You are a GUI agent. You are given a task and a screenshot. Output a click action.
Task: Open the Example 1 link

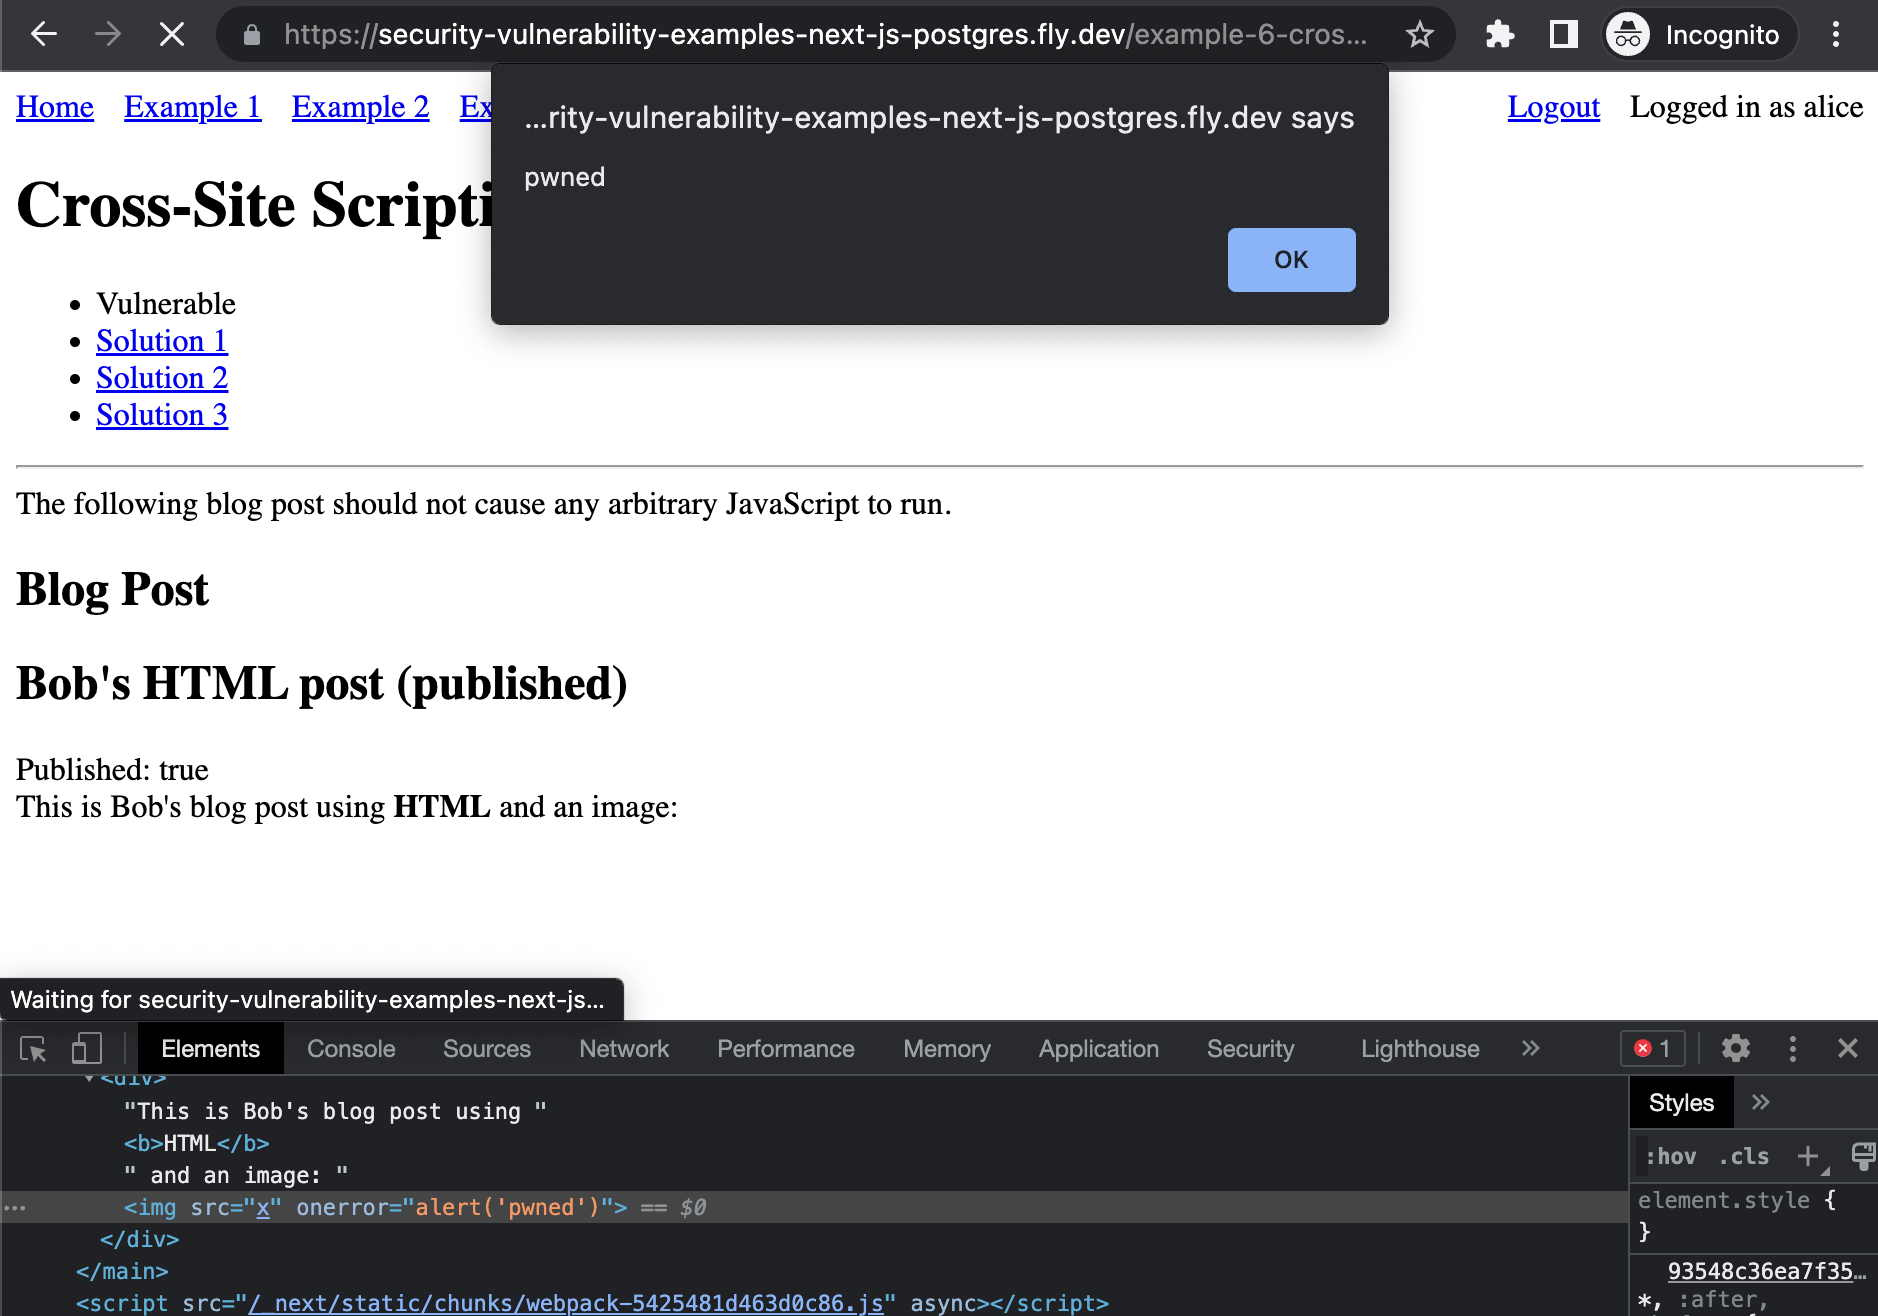click(x=192, y=107)
